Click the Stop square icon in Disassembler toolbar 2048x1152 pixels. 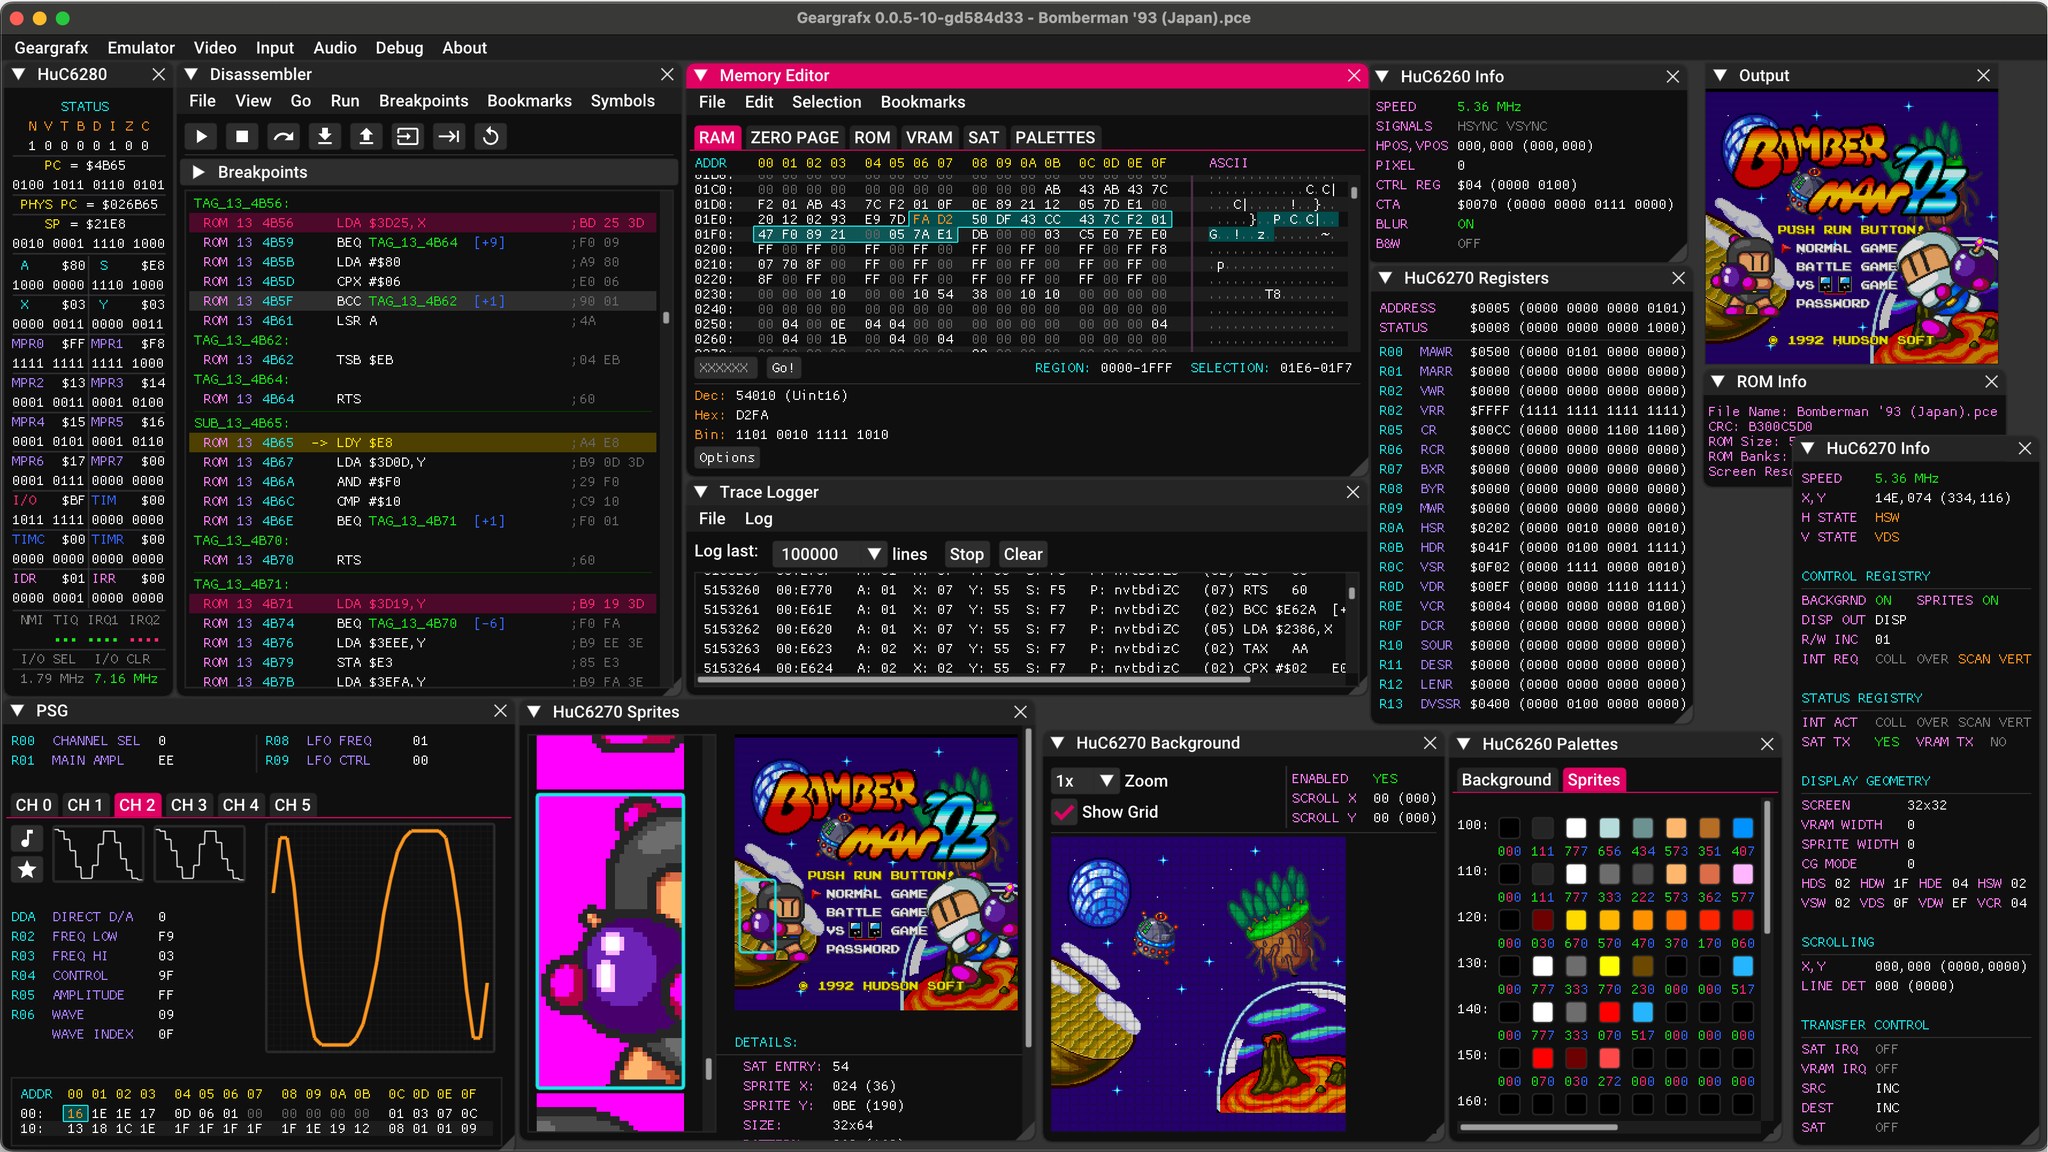pyautogui.click(x=242, y=136)
